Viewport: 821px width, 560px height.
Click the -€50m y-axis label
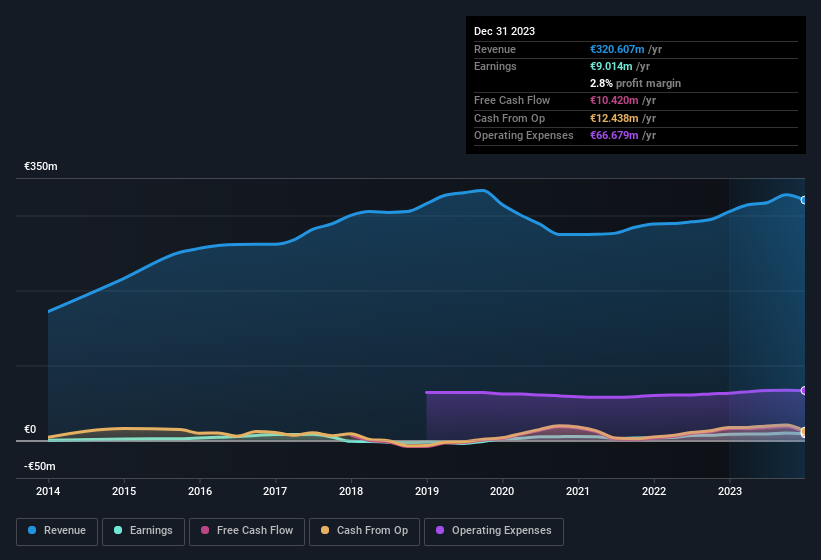[41, 466]
